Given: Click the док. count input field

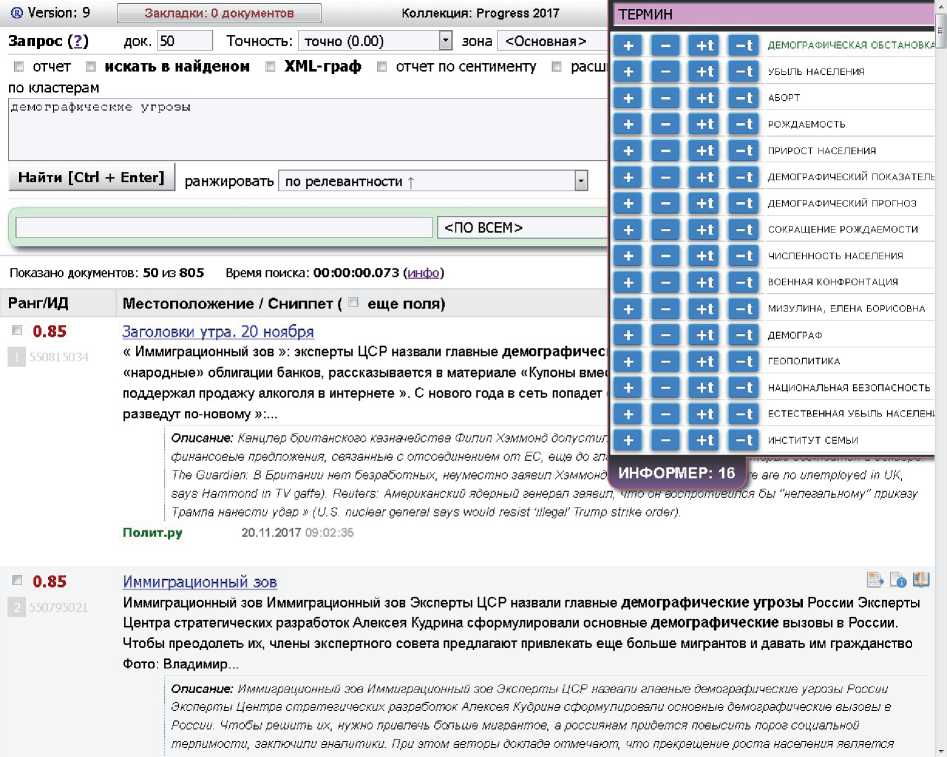Looking at the screenshot, I should click(x=185, y=41).
